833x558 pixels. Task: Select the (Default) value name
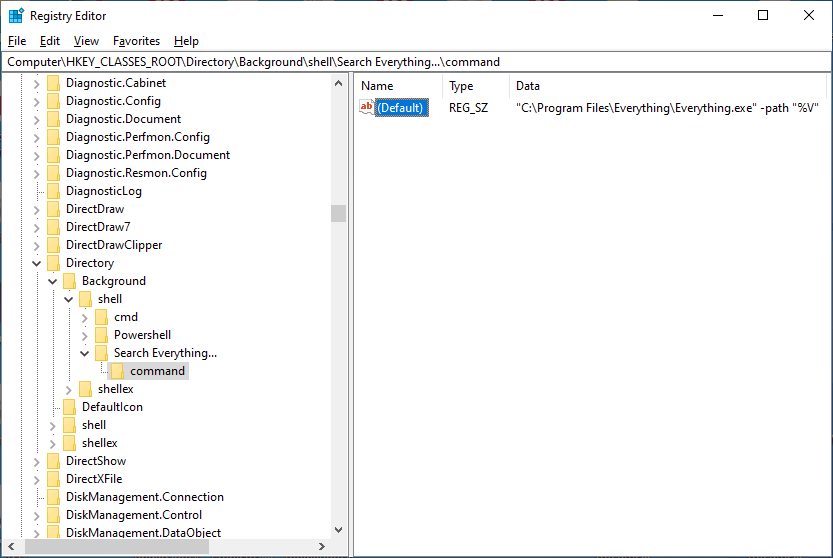point(402,108)
